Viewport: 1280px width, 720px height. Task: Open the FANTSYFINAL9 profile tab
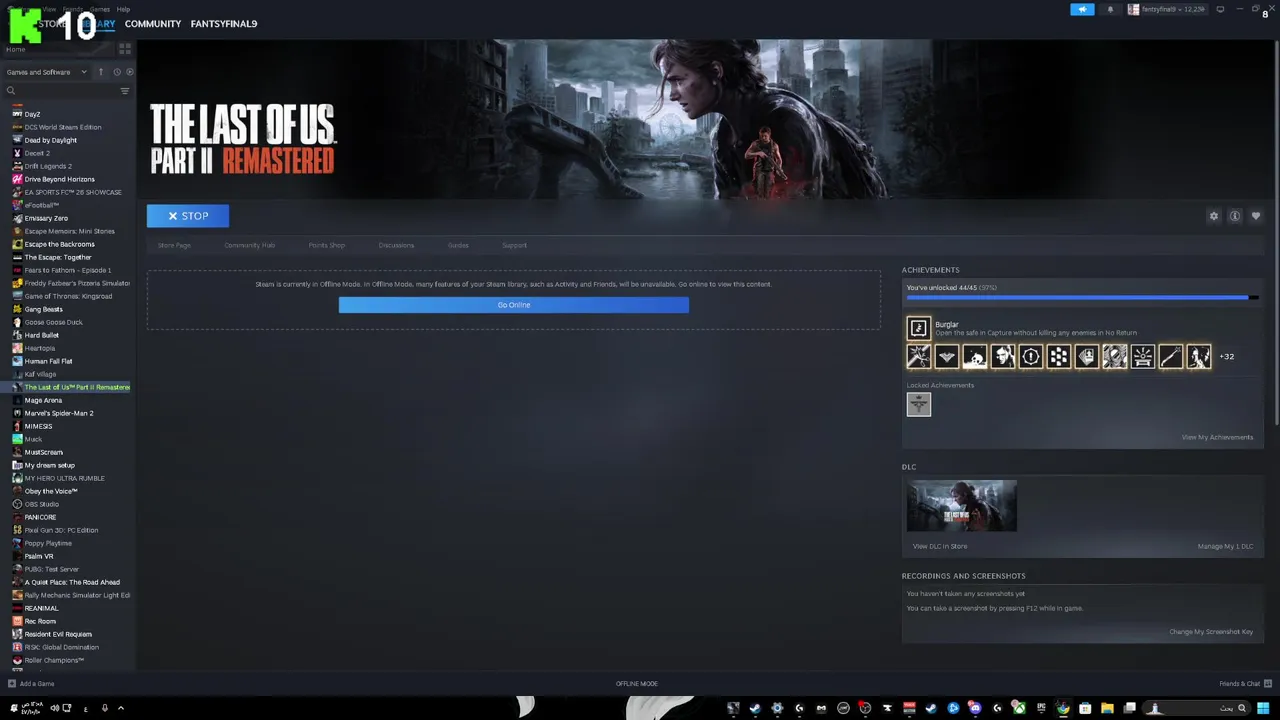(x=224, y=23)
